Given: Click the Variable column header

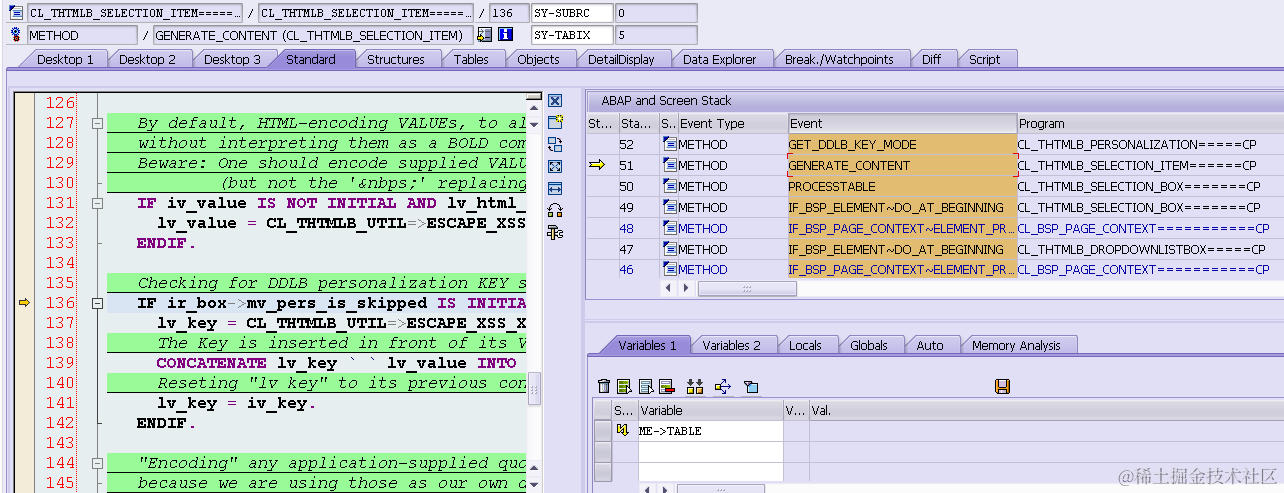Looking at the screenshot, I should coord(710,410).
